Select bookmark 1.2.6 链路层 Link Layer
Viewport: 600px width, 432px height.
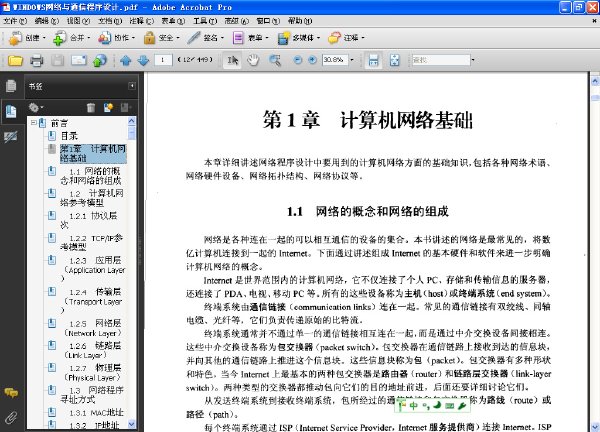91,350
